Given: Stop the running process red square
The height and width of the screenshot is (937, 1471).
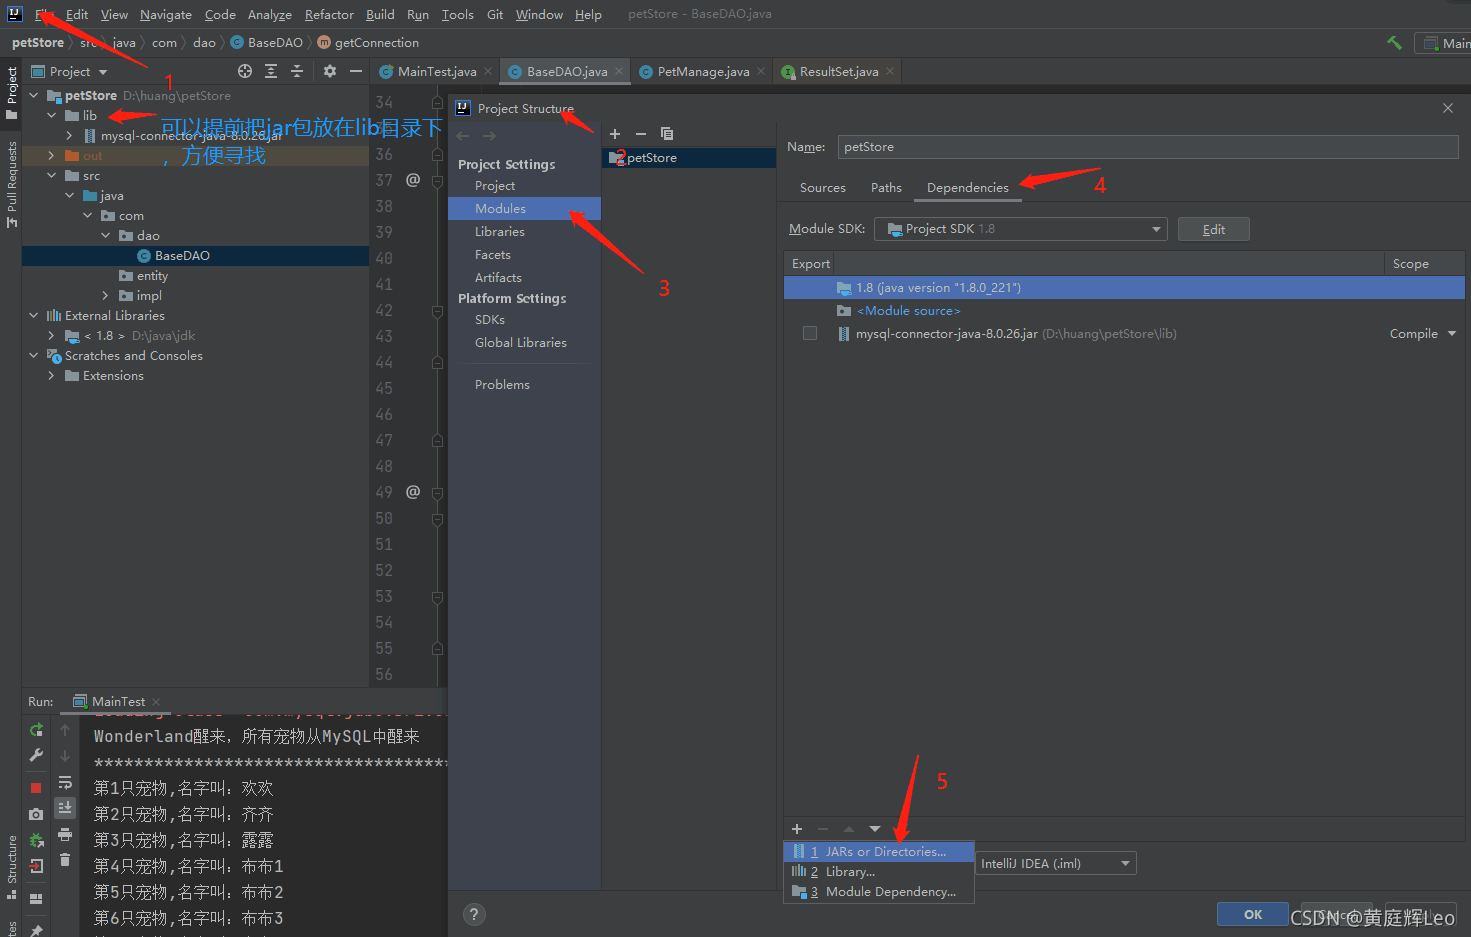Looking at the screenshot, I should pyautogui.click(x=36, y=788).
